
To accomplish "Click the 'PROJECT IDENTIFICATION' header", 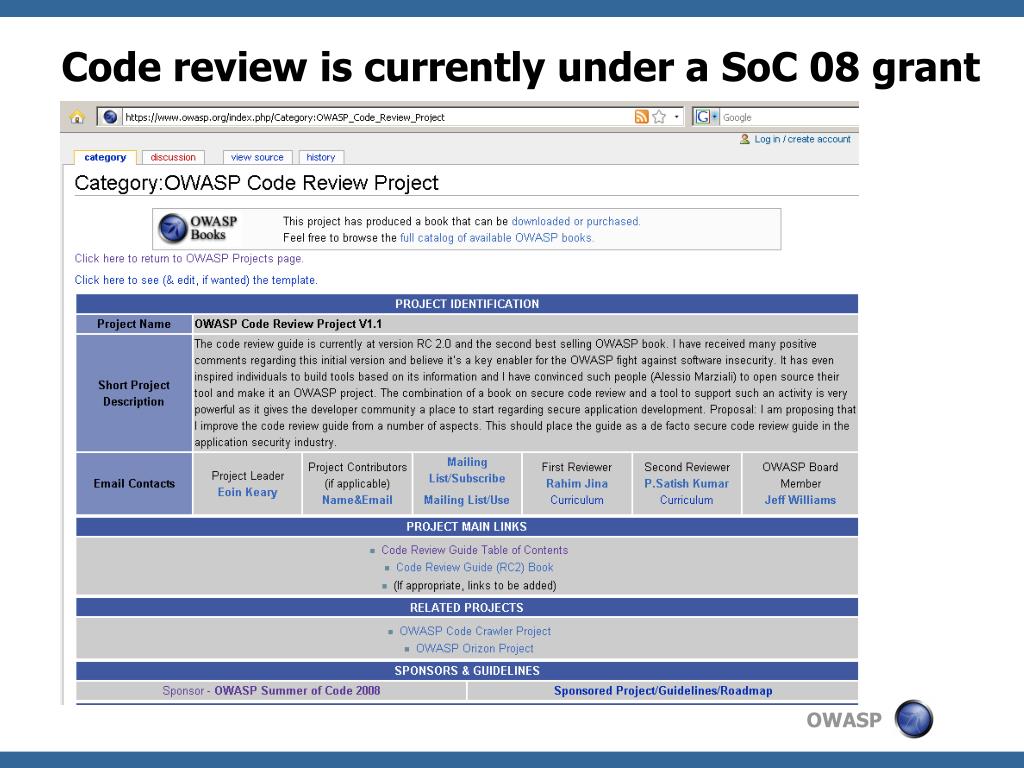I will [467, 304].
